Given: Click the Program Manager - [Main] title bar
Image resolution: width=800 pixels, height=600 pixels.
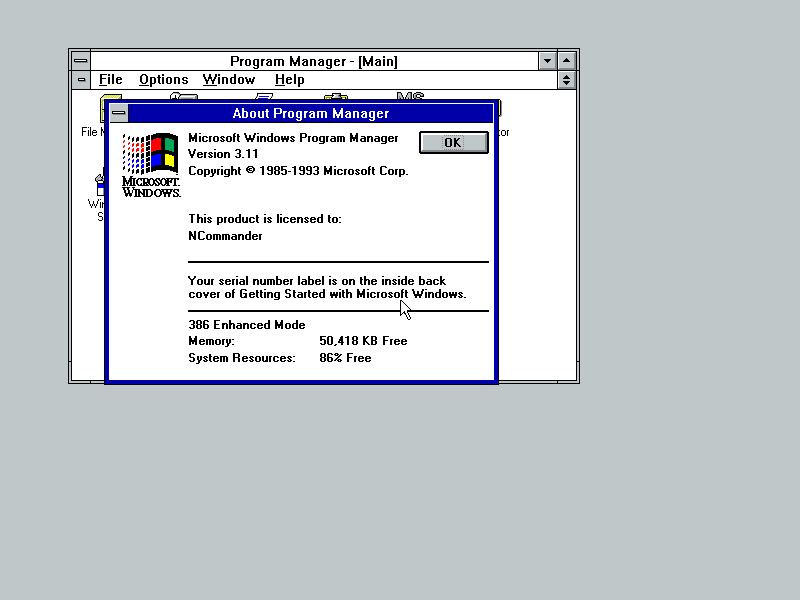Looking at the screenshot, I should point(314,61).
